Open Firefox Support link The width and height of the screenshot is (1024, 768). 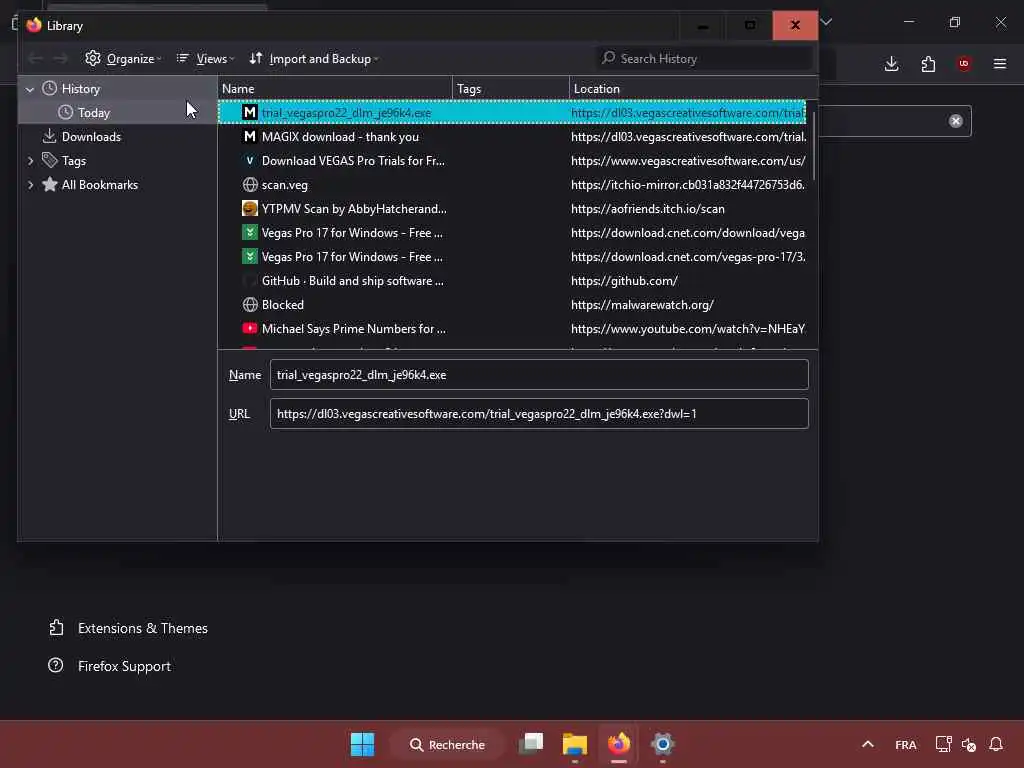coord(110,666)
